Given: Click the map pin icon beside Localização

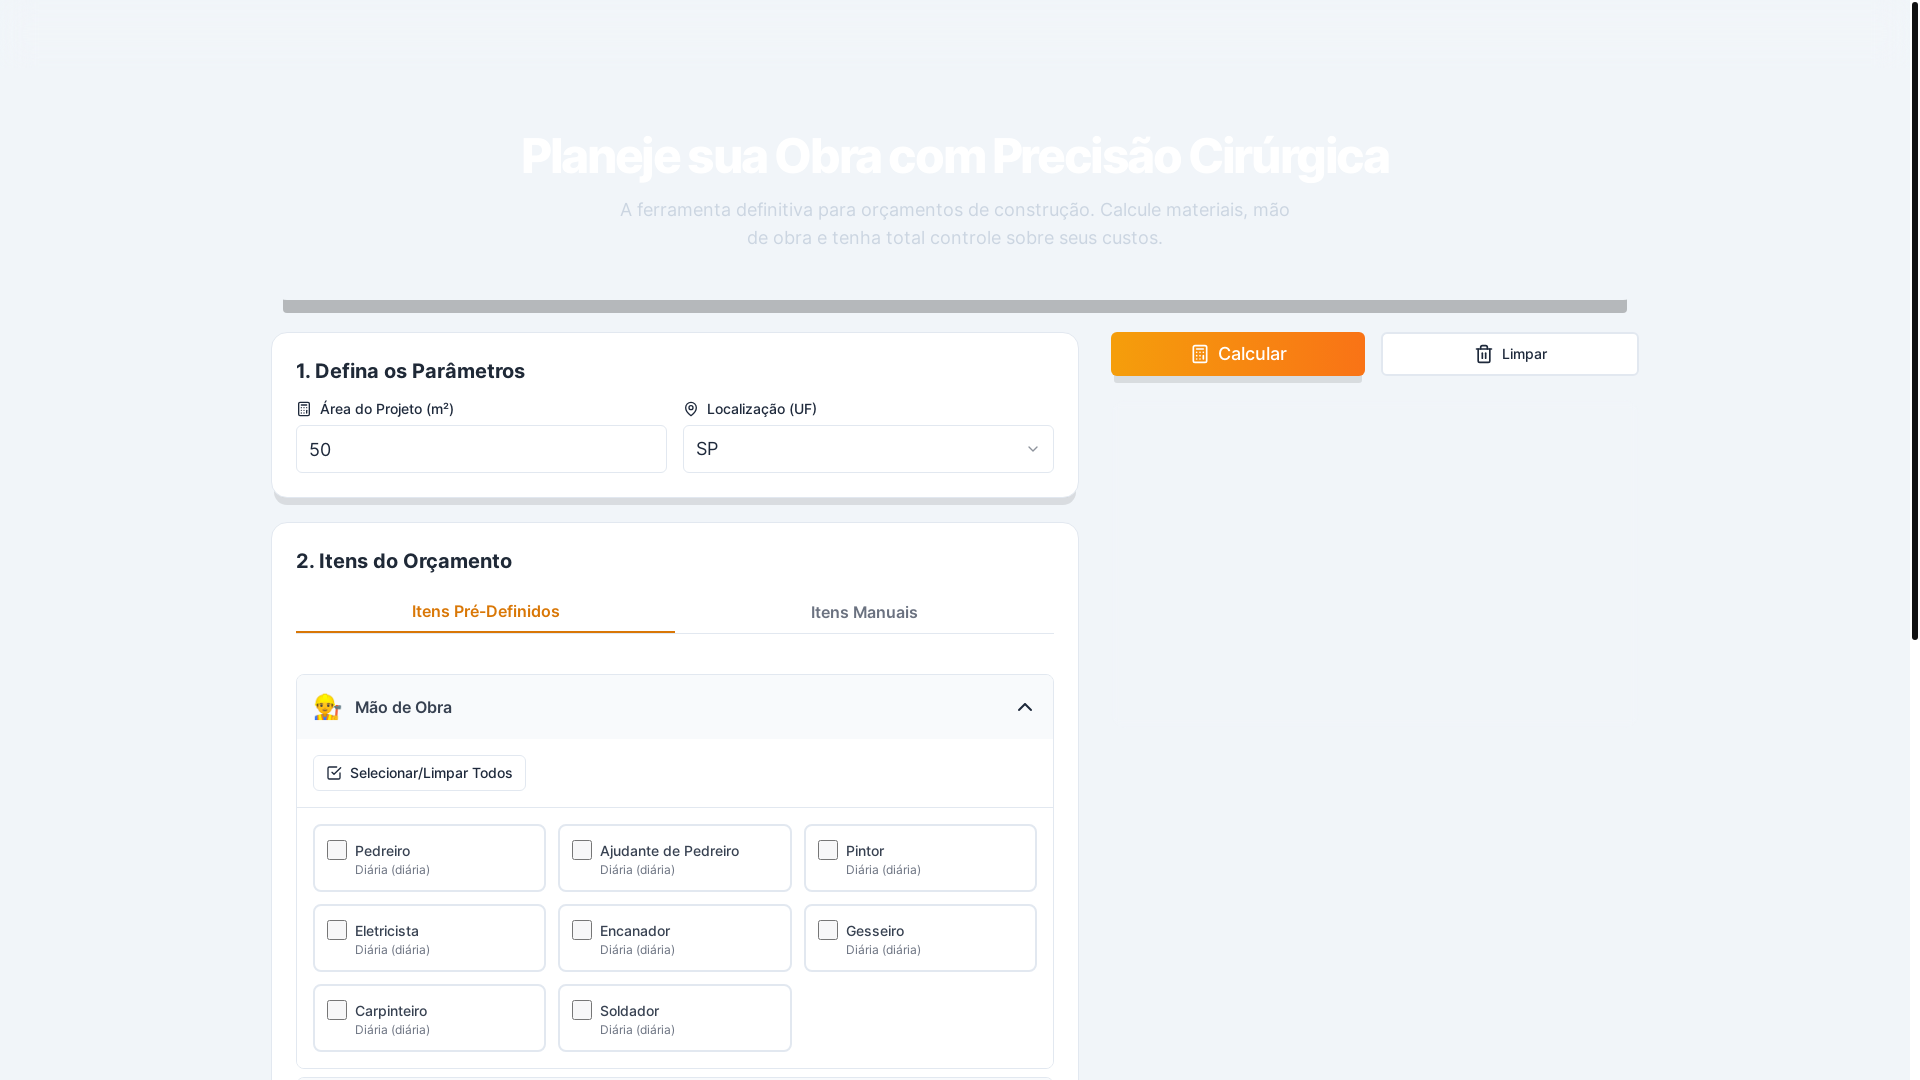Looking at the screenshot, I should pos(691,409).
